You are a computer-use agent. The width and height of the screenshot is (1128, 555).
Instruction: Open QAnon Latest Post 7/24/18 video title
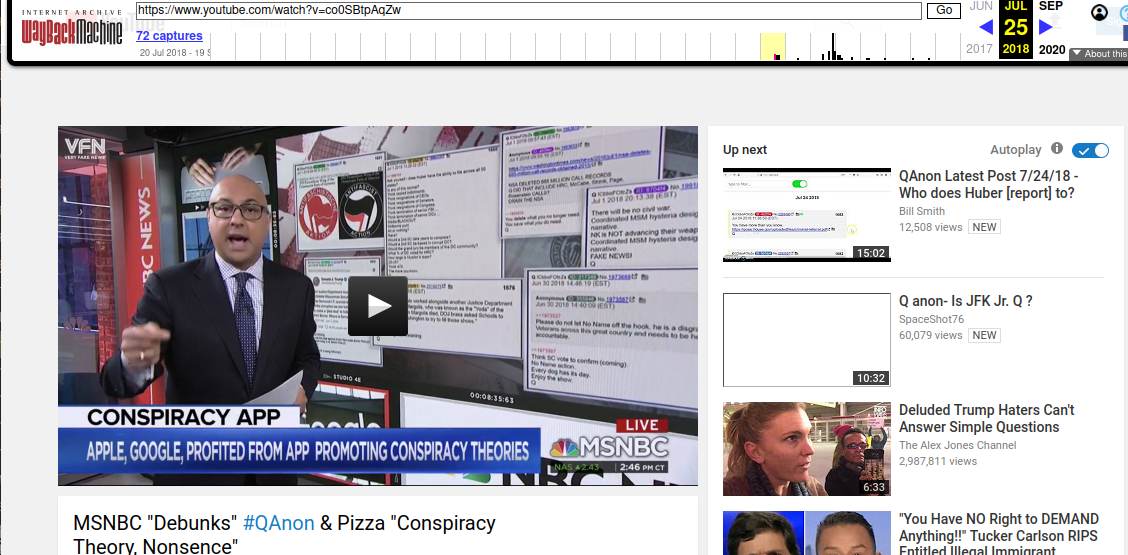coord(988,184)
